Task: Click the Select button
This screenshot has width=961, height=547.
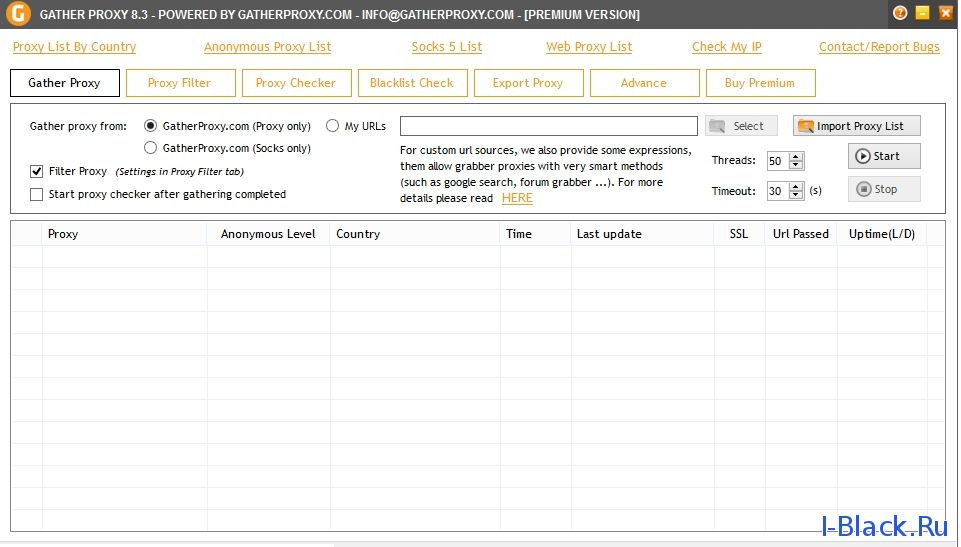Action: 741,126
